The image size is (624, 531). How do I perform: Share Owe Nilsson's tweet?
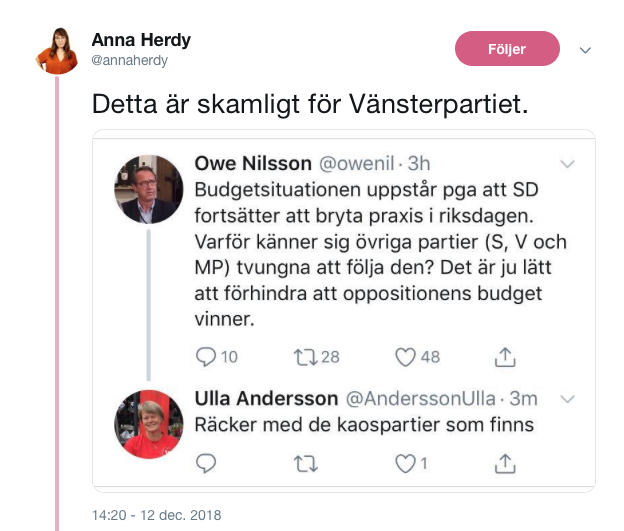click(x=506, y=357)
